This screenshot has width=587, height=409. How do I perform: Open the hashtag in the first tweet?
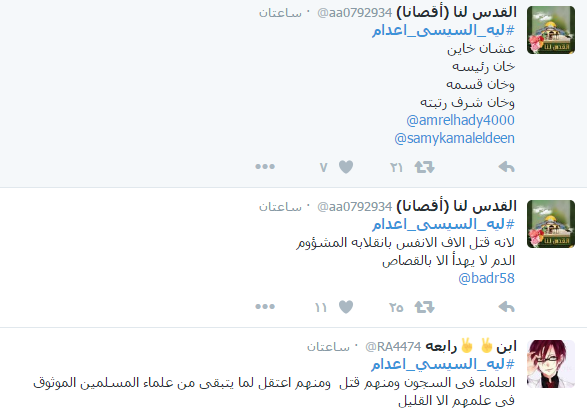(443, 30)
